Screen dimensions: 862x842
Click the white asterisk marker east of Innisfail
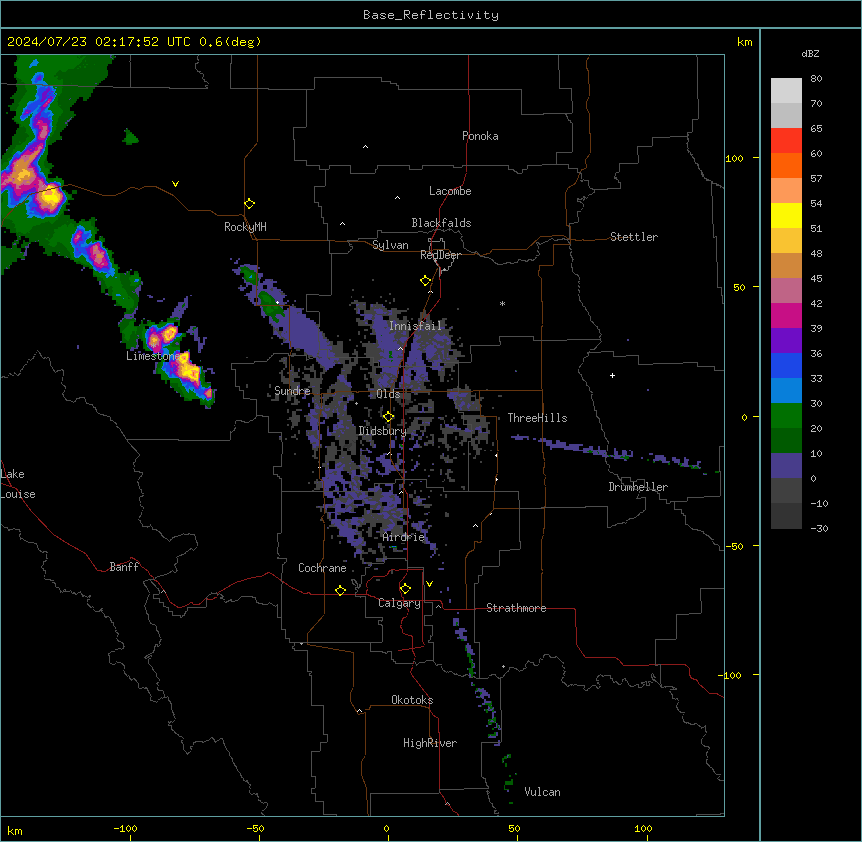point(502,303)
